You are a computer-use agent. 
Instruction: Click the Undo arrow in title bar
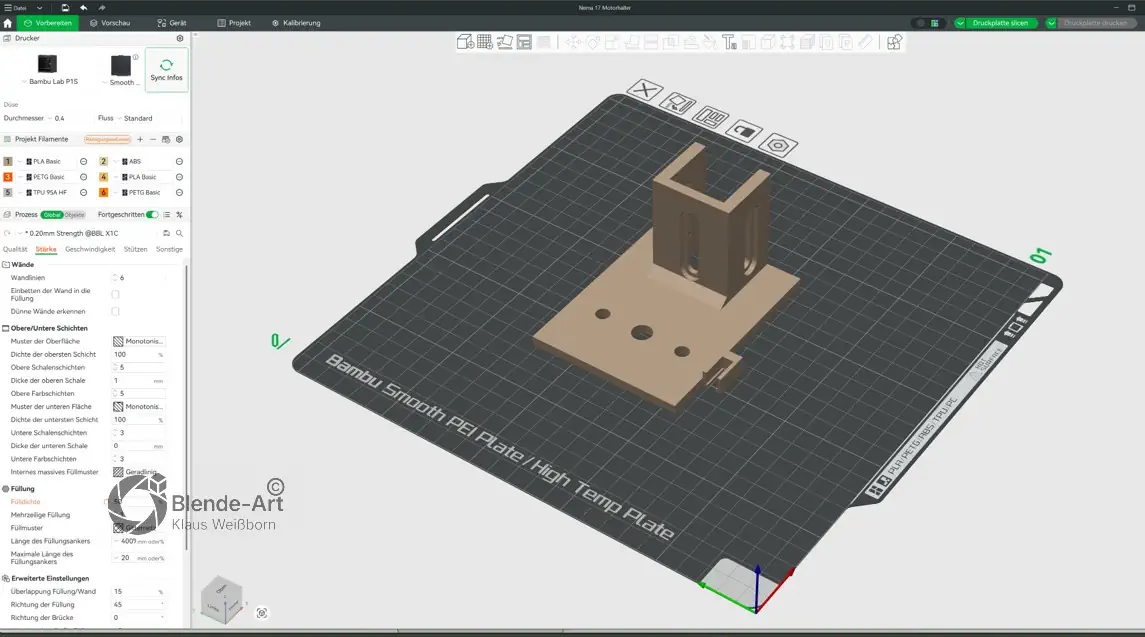point(83,7)
